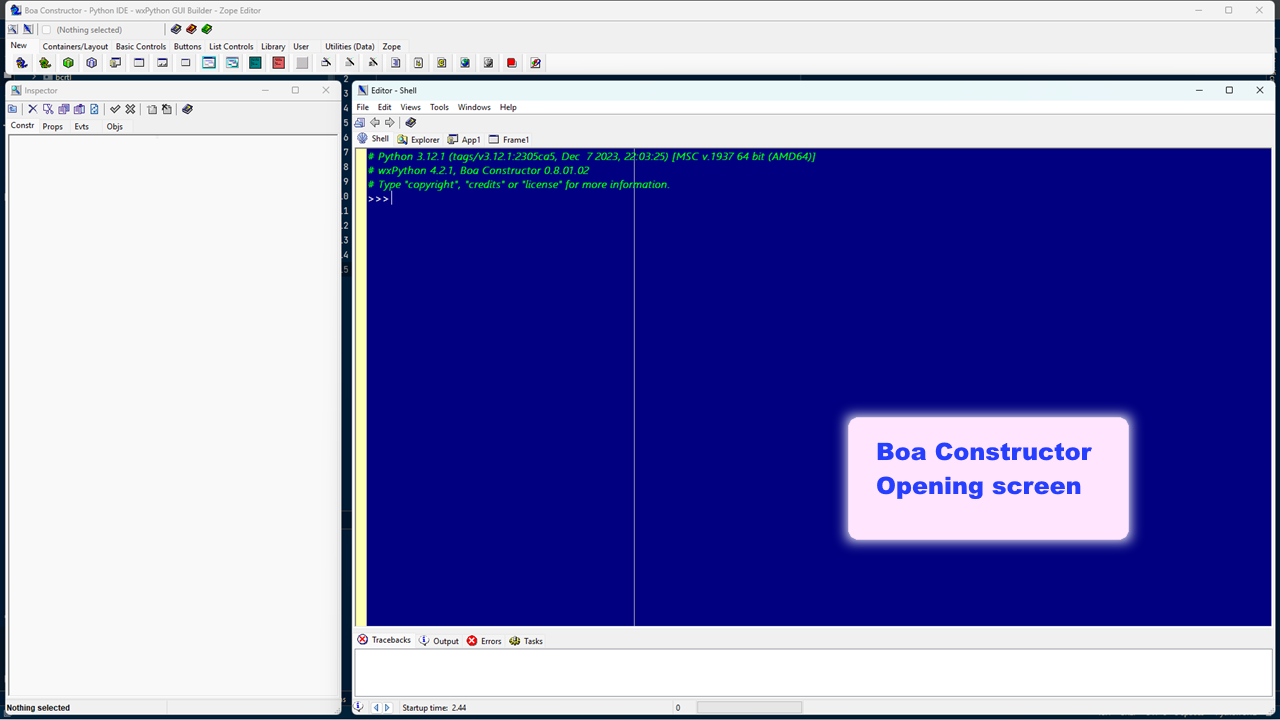
Task: Click the back arrow in Editor toolbar
Action: [x=375, y=123]
